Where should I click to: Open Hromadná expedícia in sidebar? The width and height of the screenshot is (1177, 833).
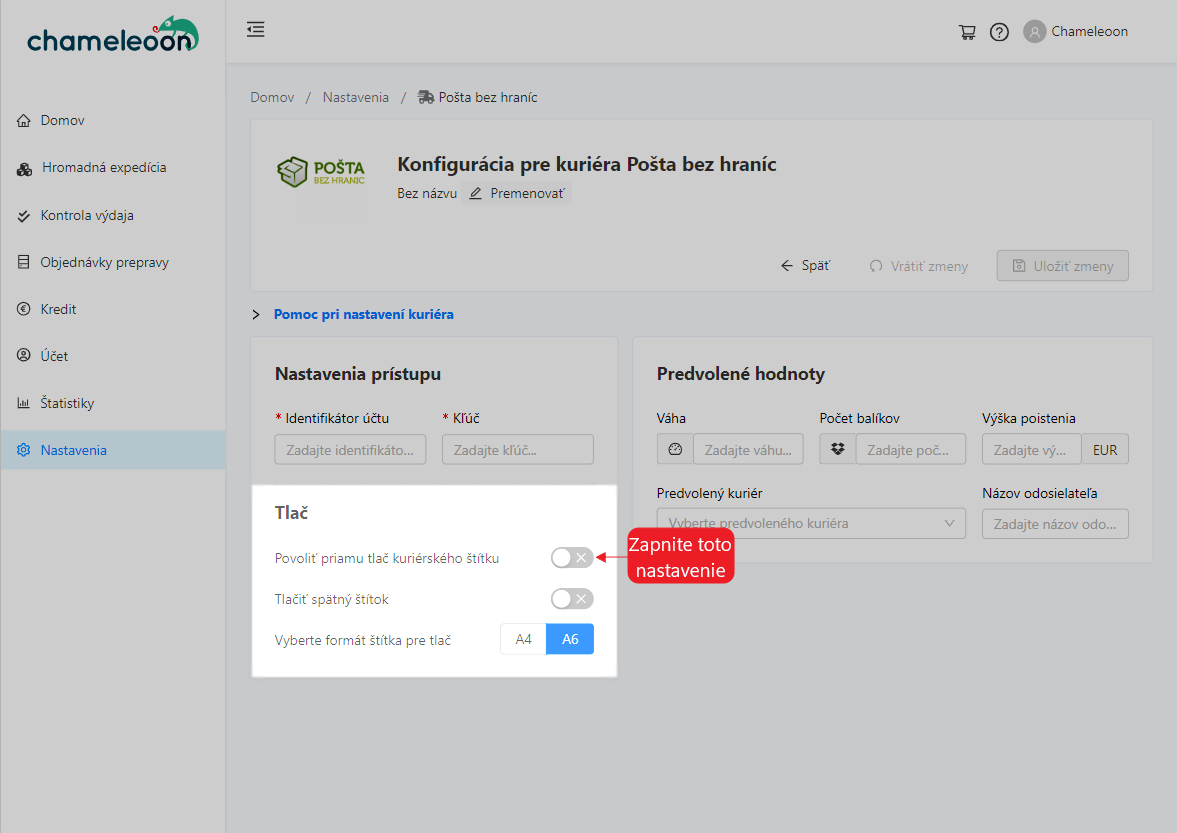click(x=103, y=168)
